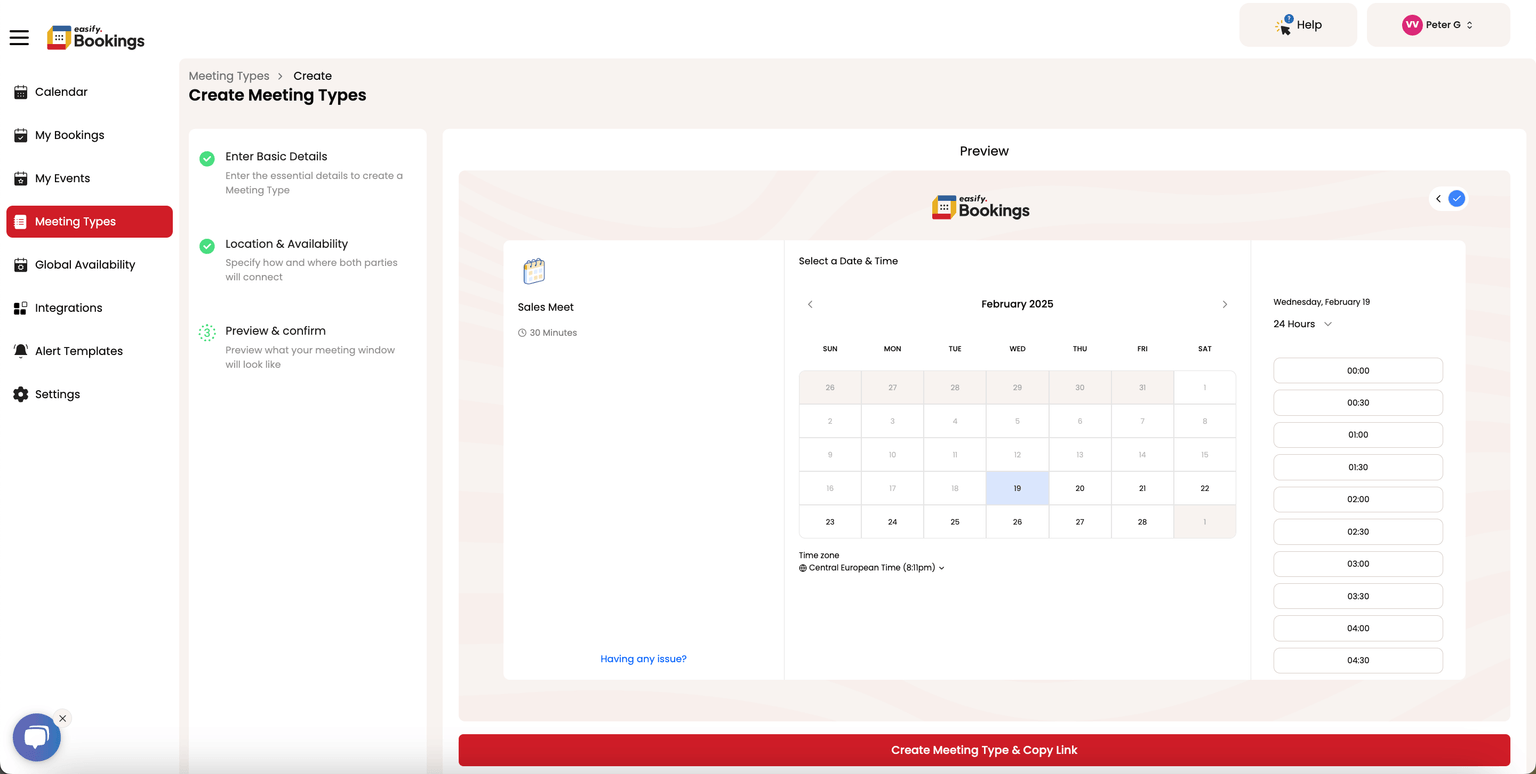1536x774 pixels.
Task: Open the chat support bubble
Action: (x=37, y=738)
